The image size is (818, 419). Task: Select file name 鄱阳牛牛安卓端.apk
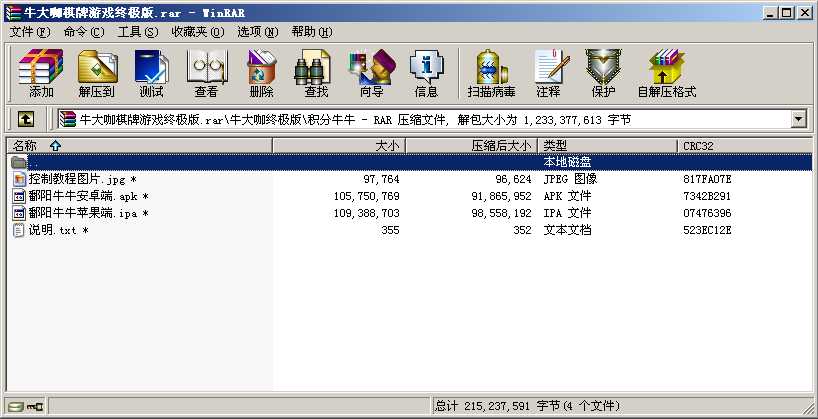point(83,196)
